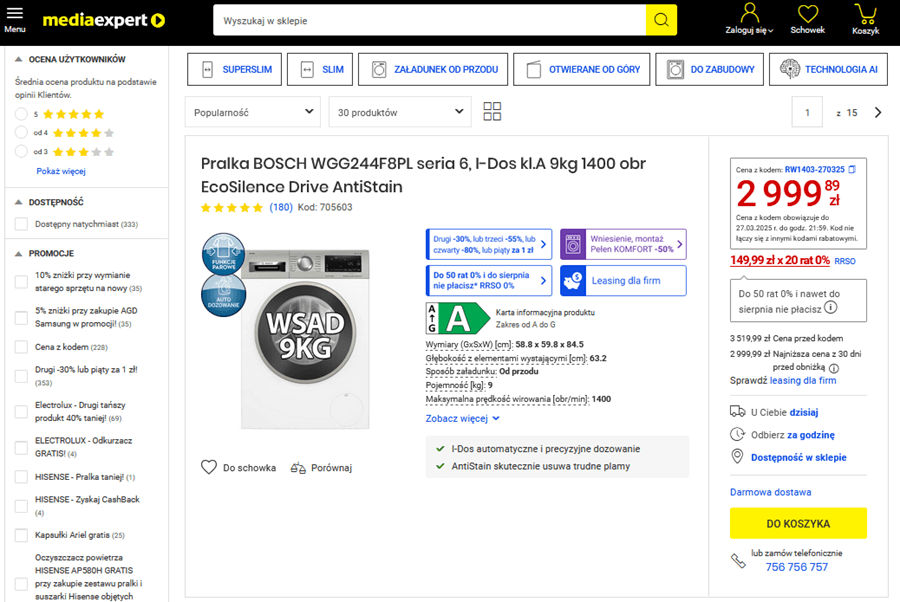Screen dimensions: 900x602
Task: Expand Zobacz więcej product specifications
Action: (462, 419)
